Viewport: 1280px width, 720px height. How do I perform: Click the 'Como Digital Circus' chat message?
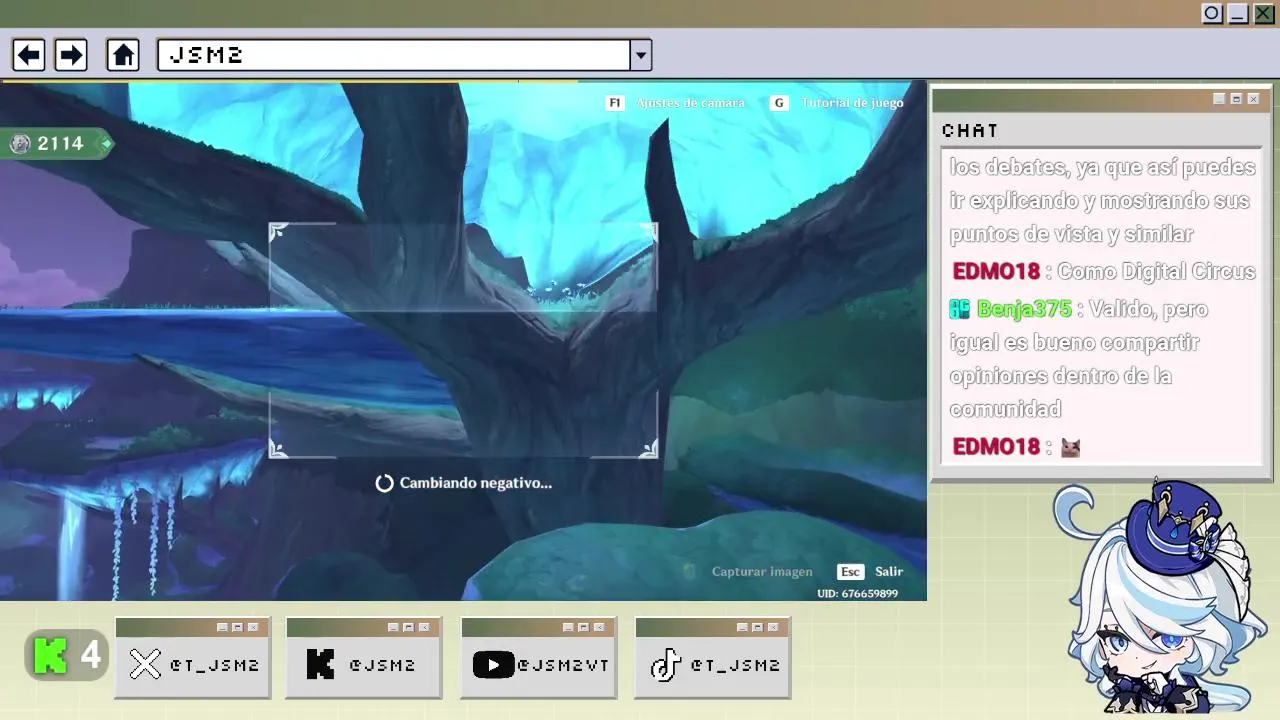[1156, 272]
